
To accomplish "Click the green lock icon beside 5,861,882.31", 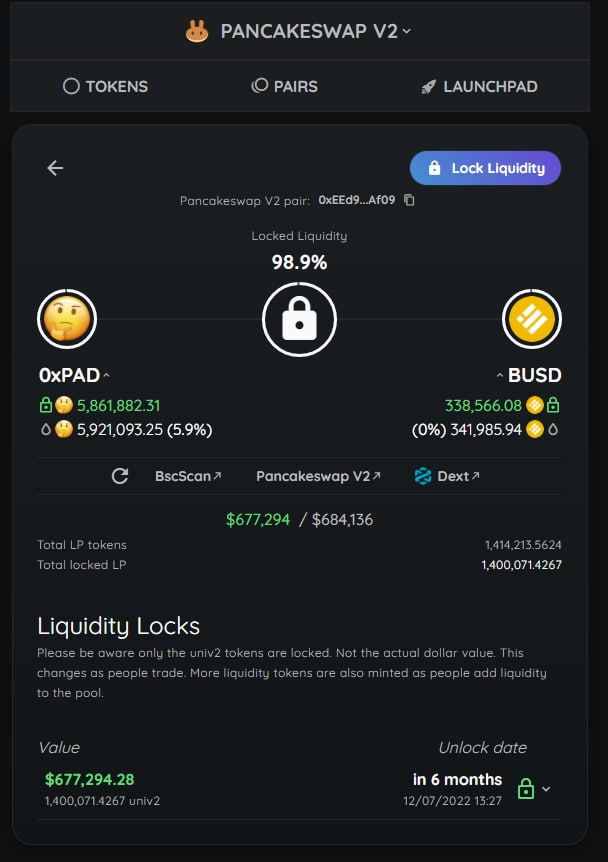I will click(x=46, y=406).
